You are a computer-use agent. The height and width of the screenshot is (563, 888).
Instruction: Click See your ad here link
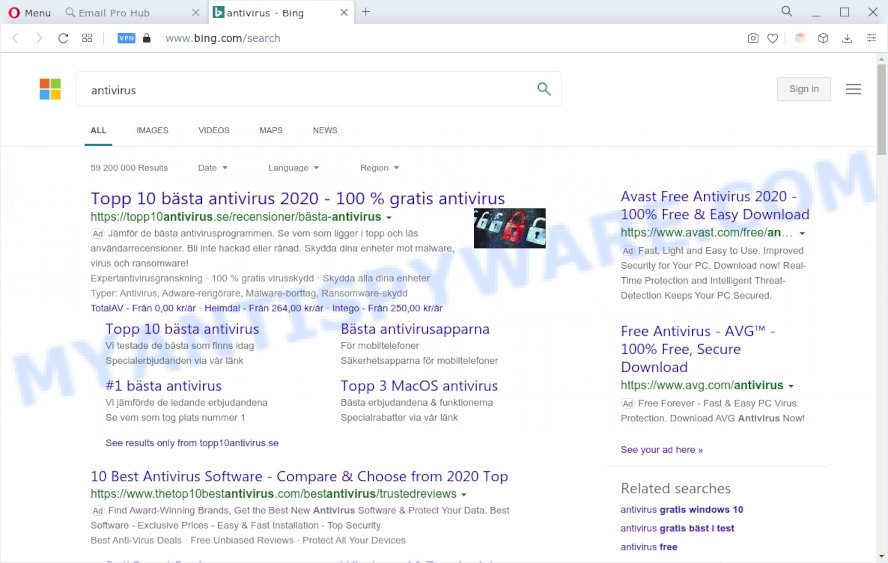pyautogui.click(x=661, y=450)
